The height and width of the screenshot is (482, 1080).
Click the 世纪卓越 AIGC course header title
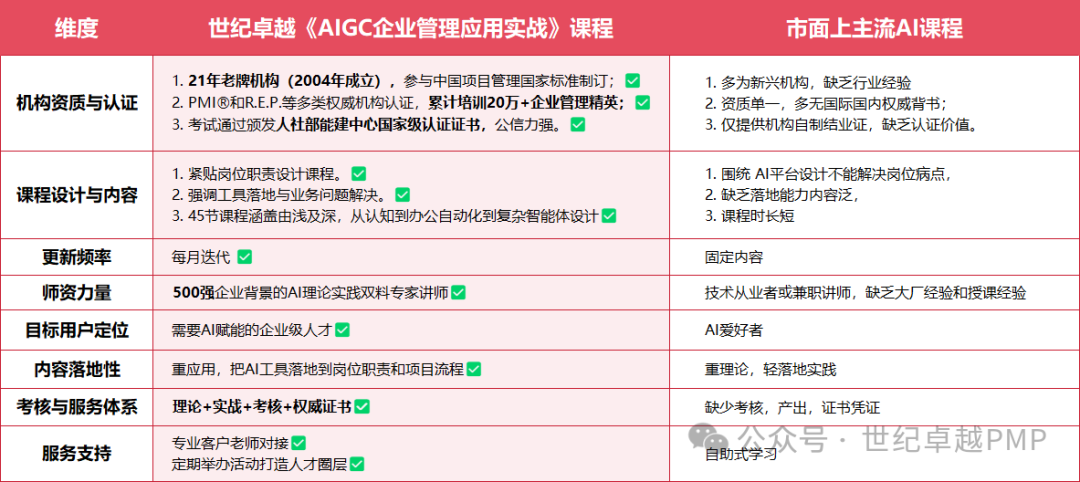pos(411,28)
